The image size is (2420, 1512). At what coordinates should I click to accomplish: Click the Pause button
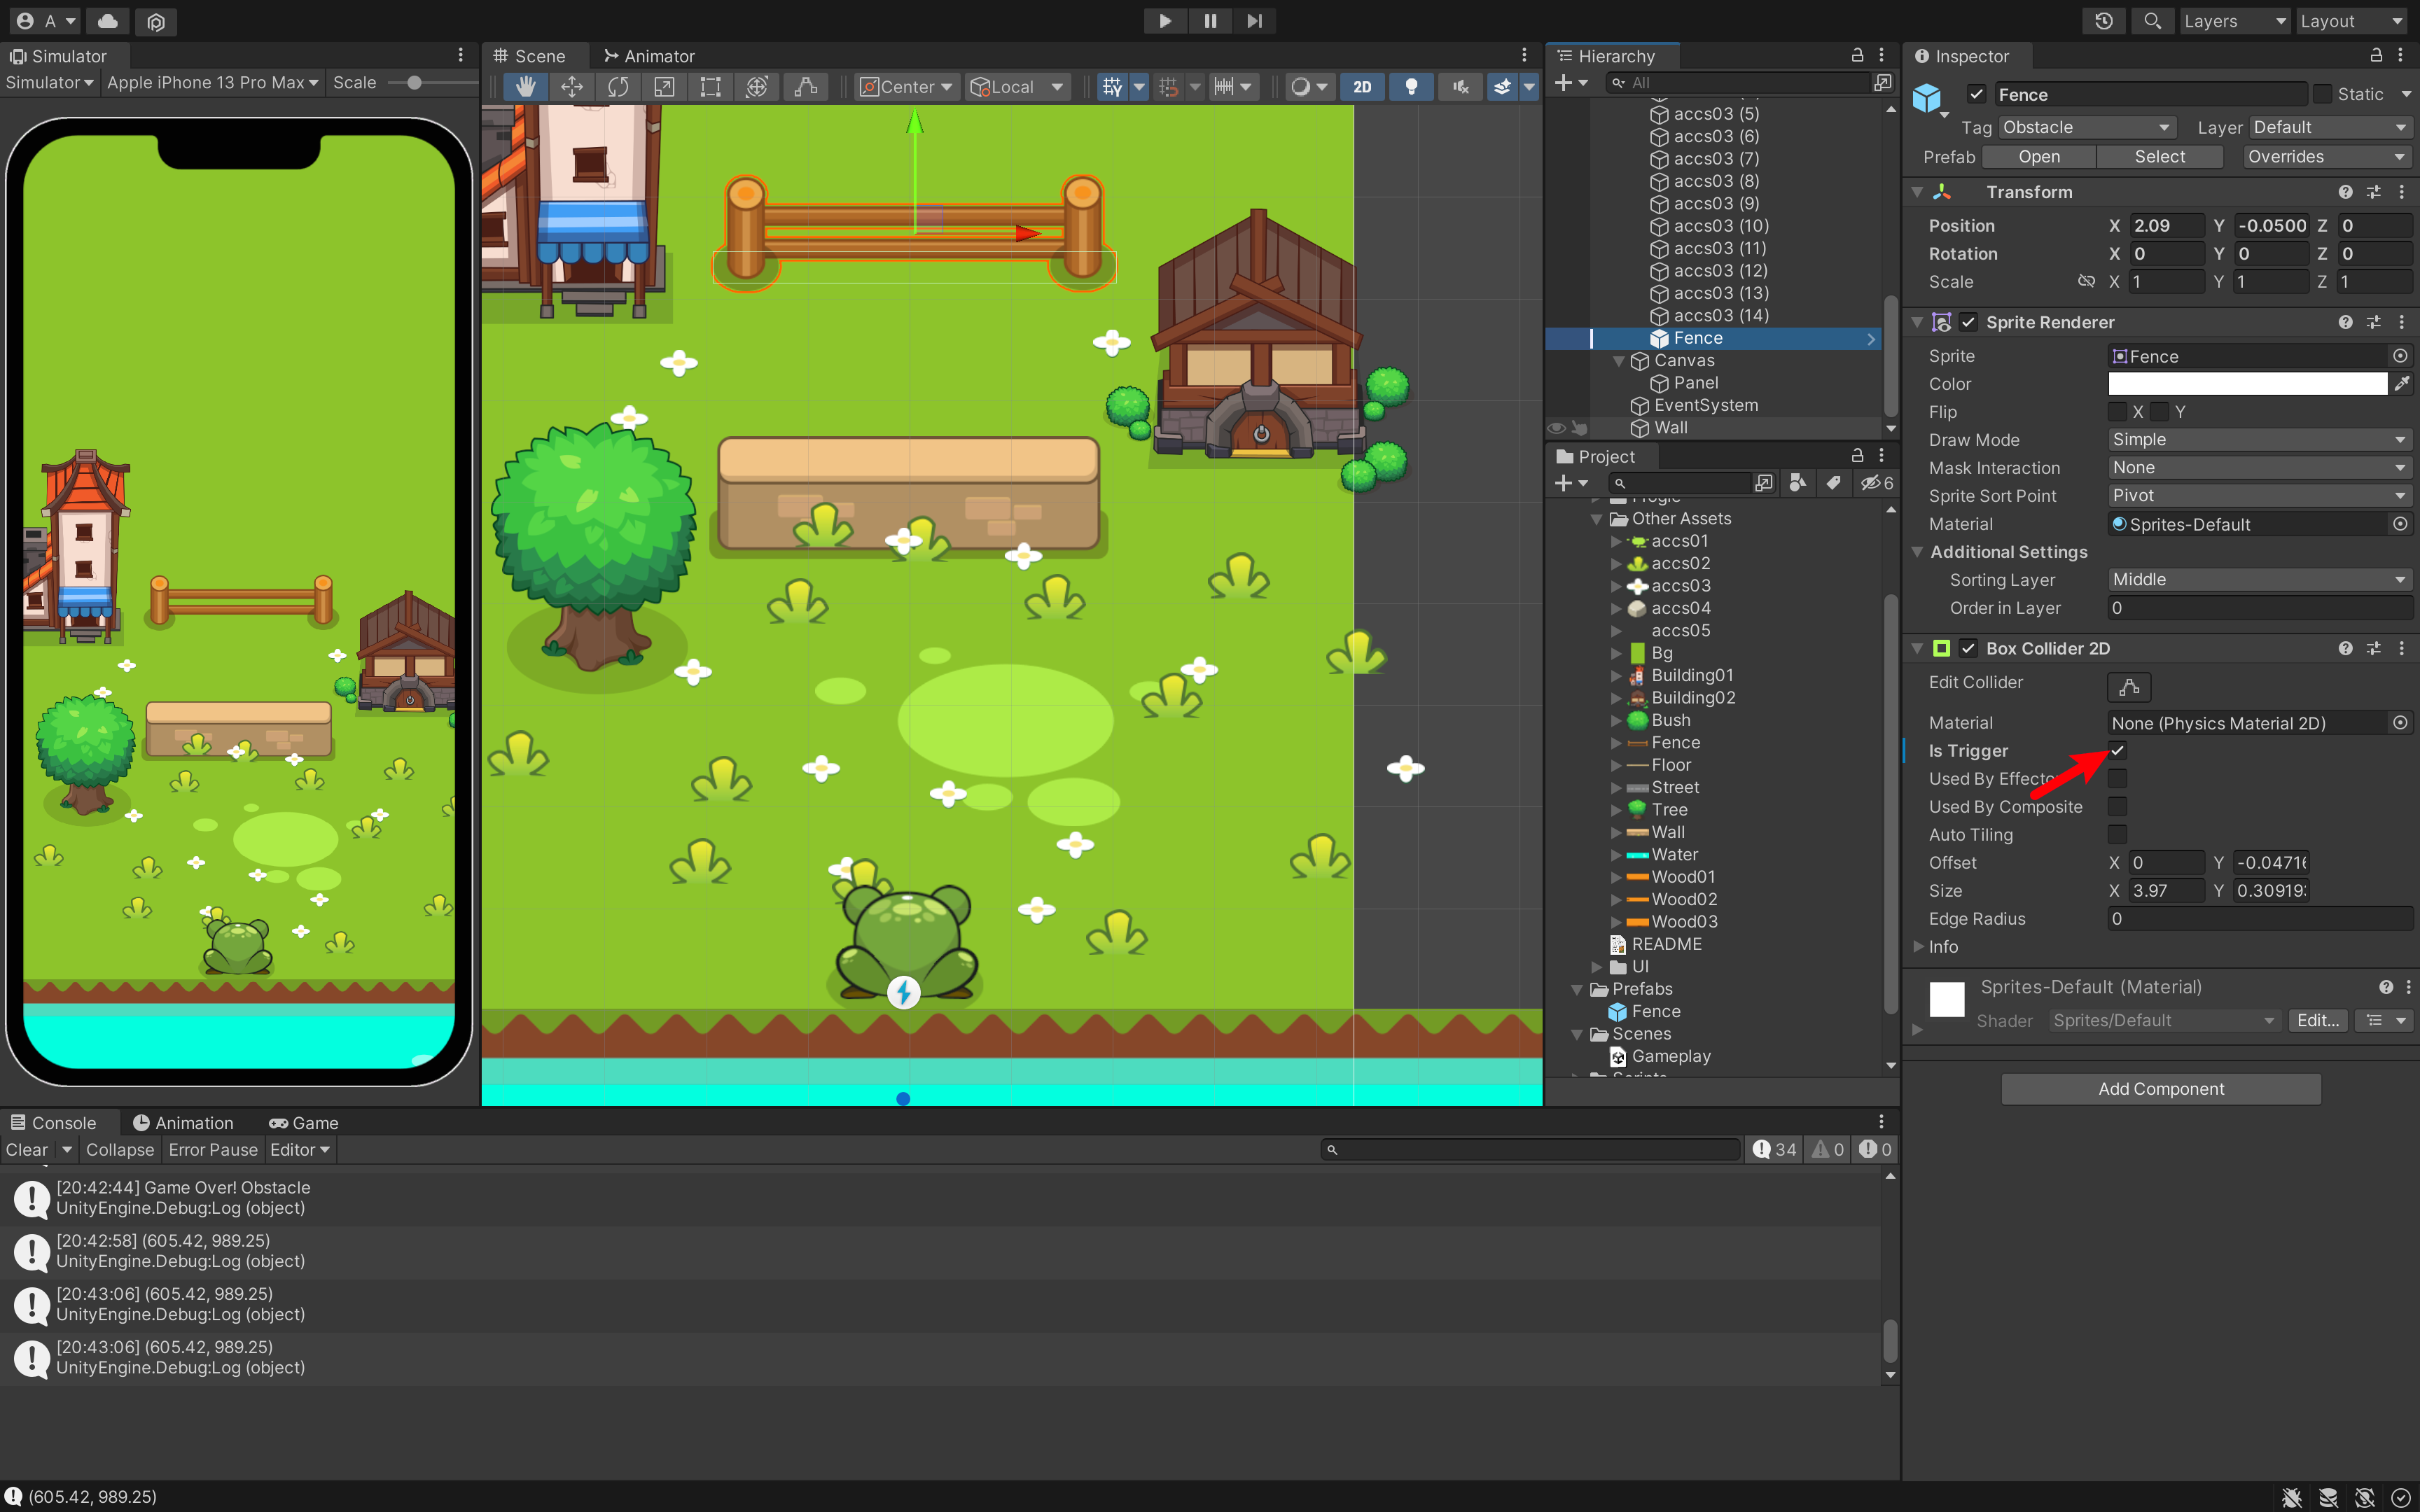[x=1210, y=21]
